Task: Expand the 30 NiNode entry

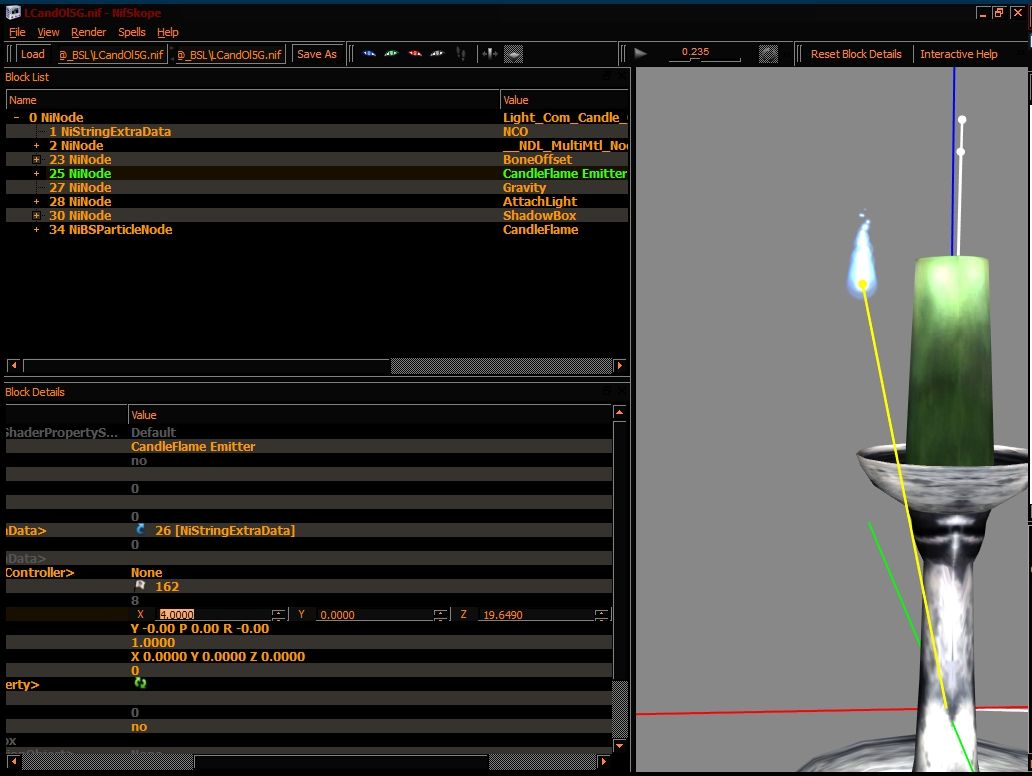Action: tap(36, 215)
